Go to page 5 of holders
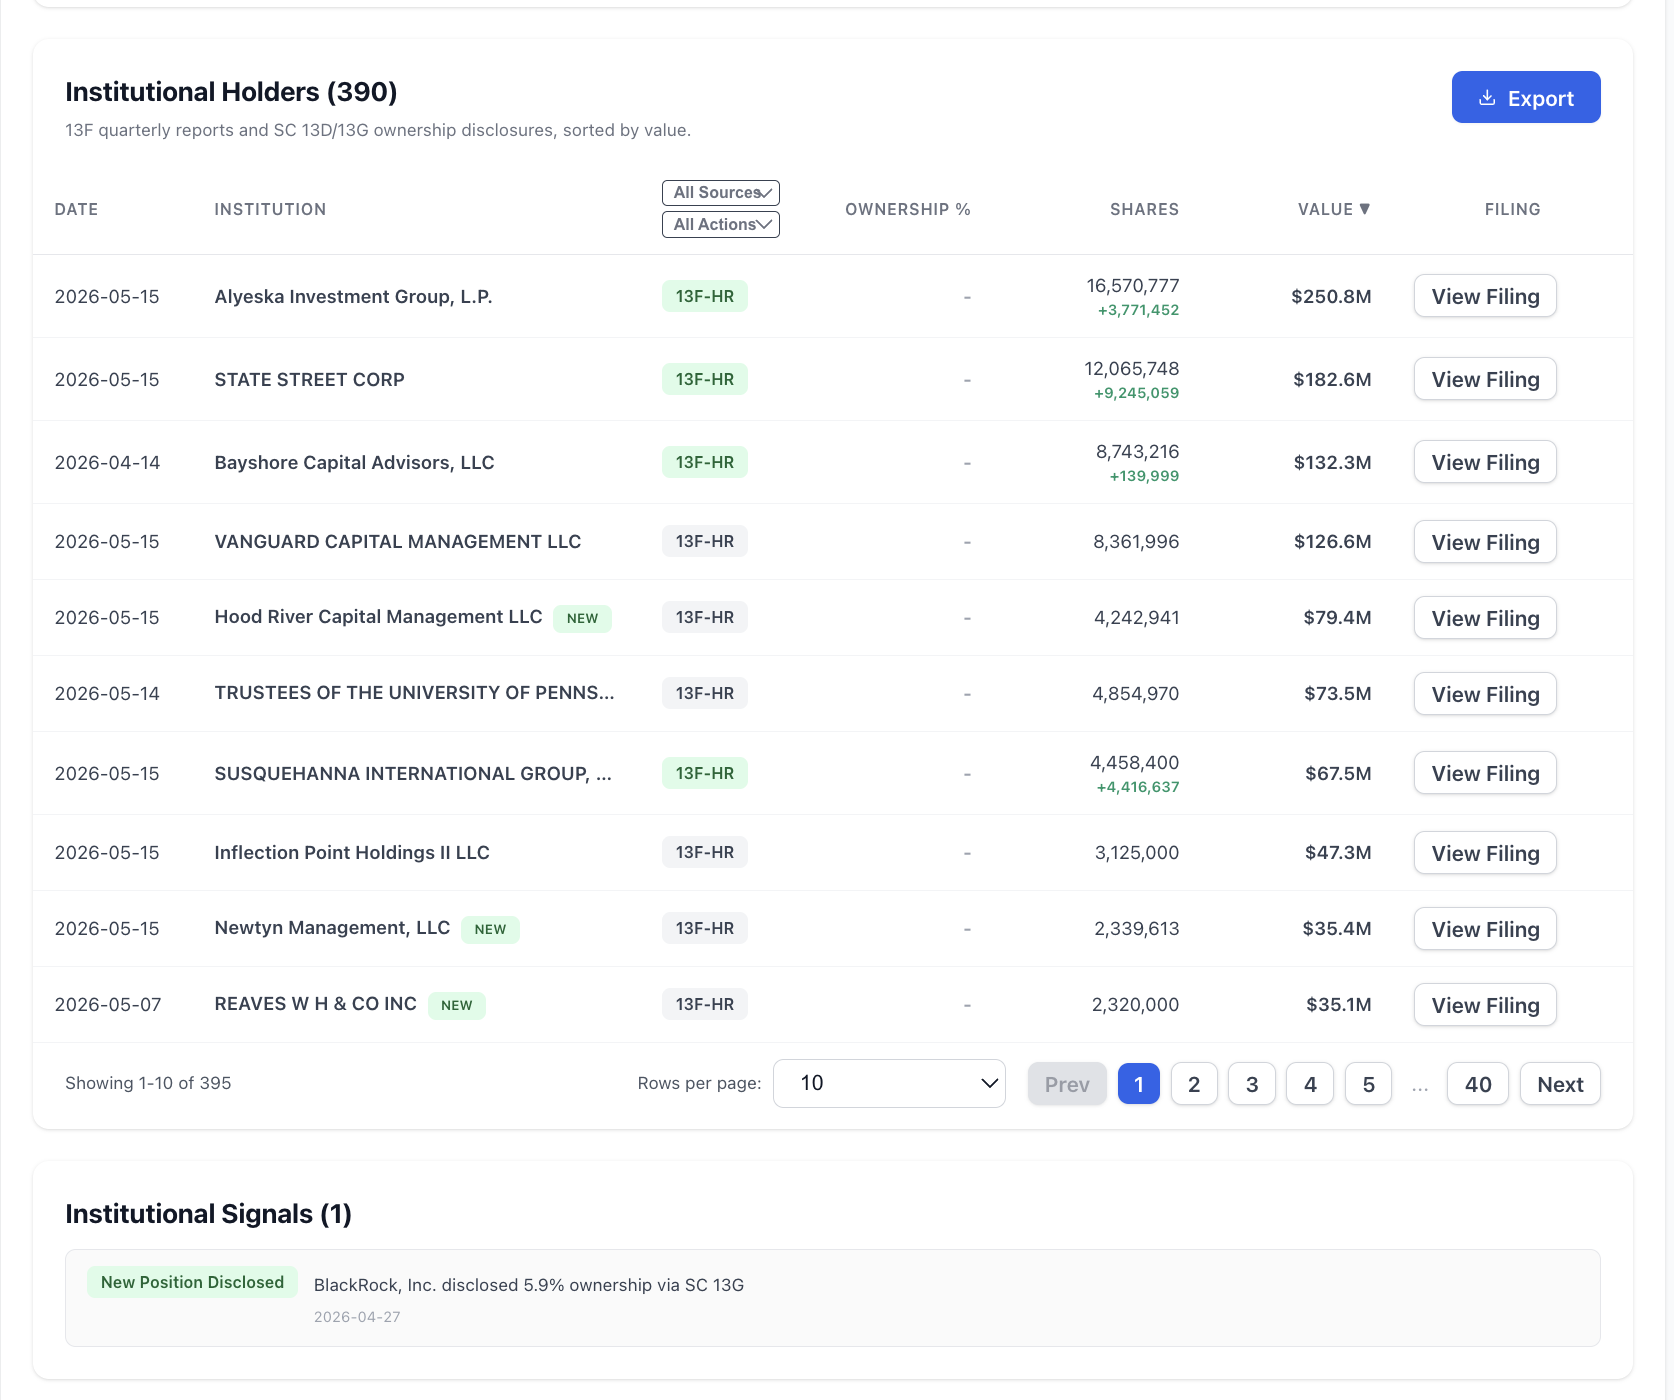The image size is (1674, 1400). coord(1369,1084)
